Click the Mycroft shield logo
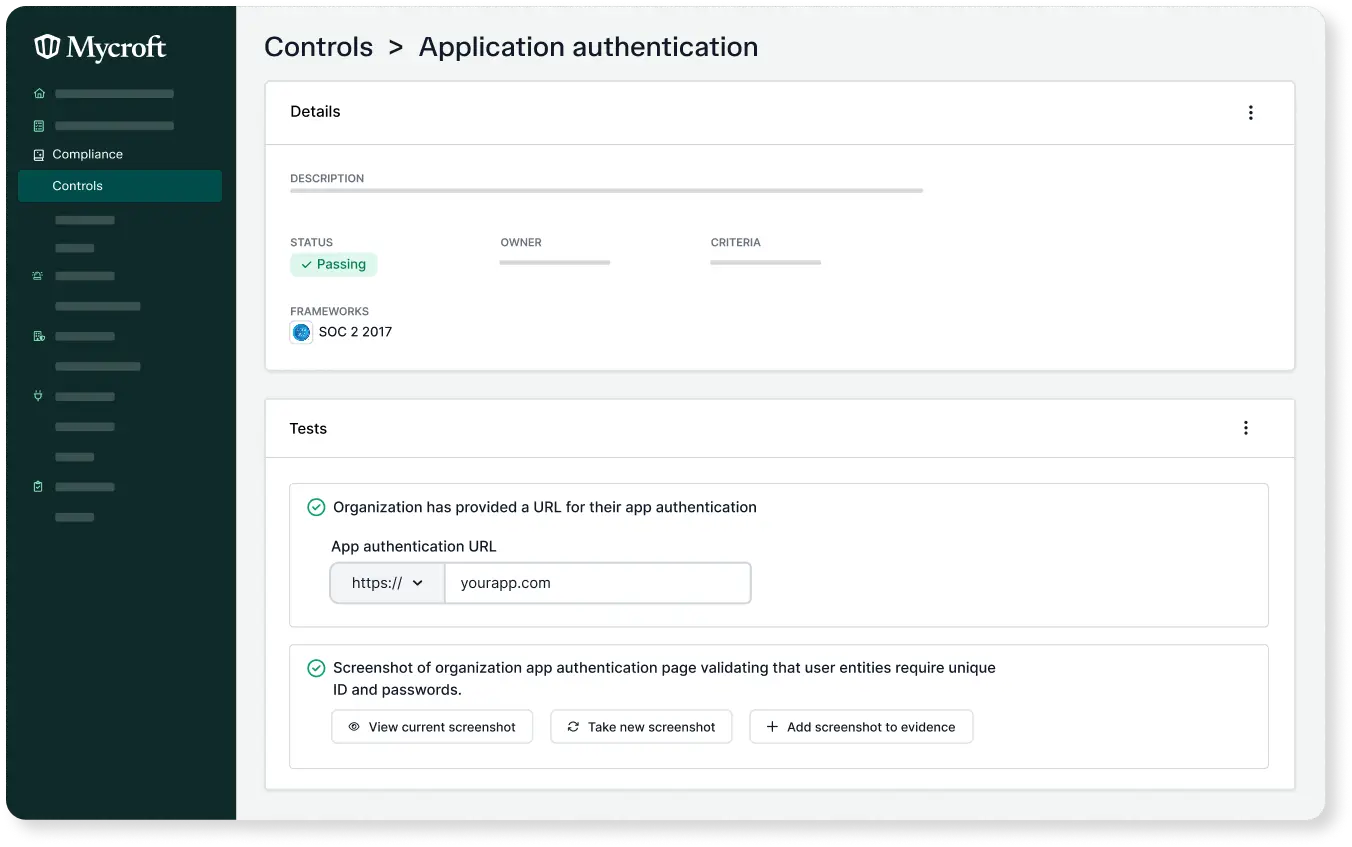The image size is (1352, 847). click(47, 47)
